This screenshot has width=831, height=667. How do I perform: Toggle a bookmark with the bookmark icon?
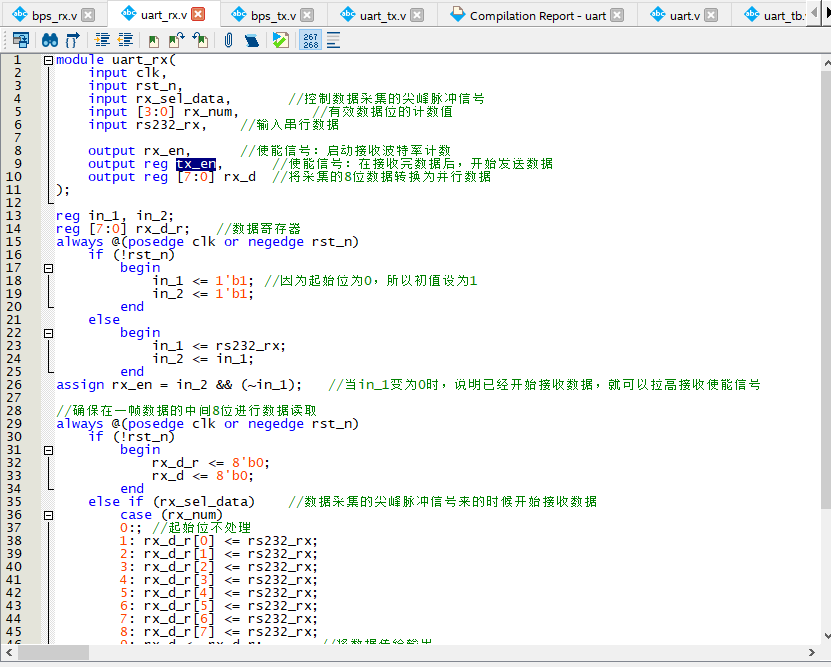click(x=154, y=40)
